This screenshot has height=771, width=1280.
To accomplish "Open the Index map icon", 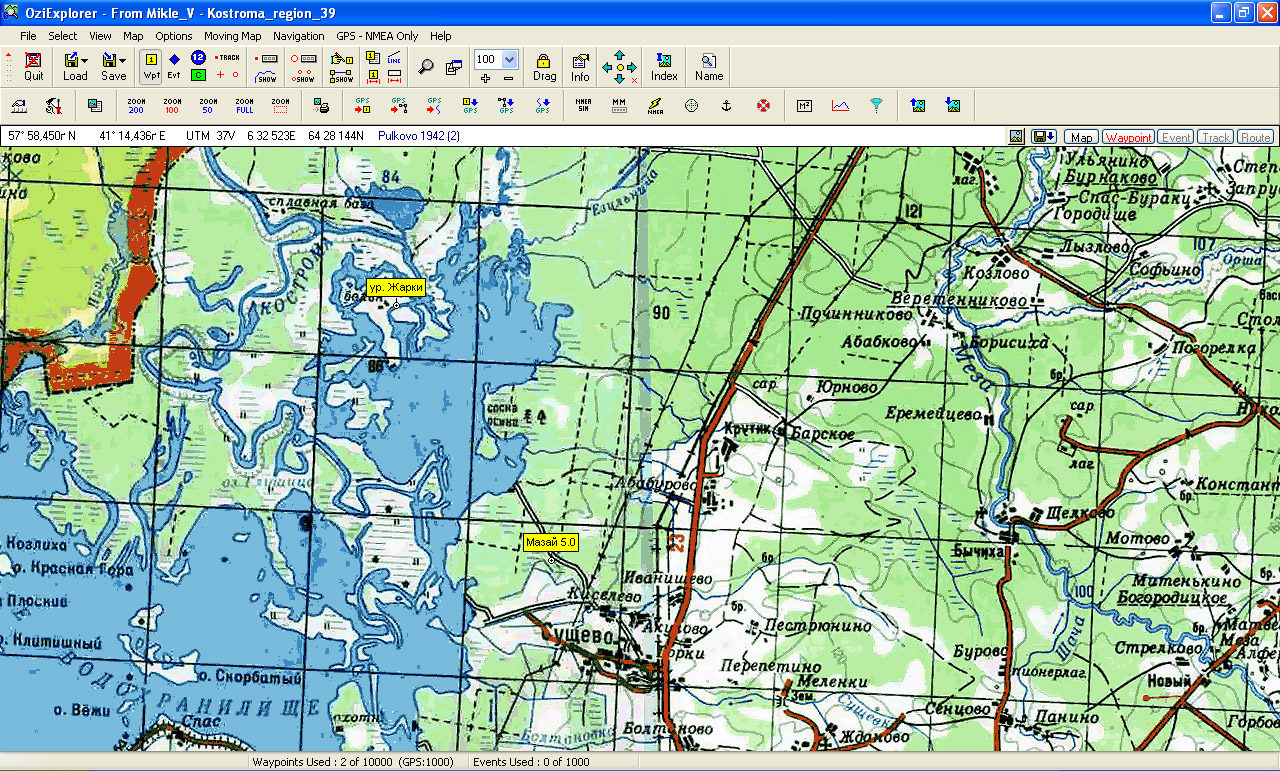I will [664, 66].
